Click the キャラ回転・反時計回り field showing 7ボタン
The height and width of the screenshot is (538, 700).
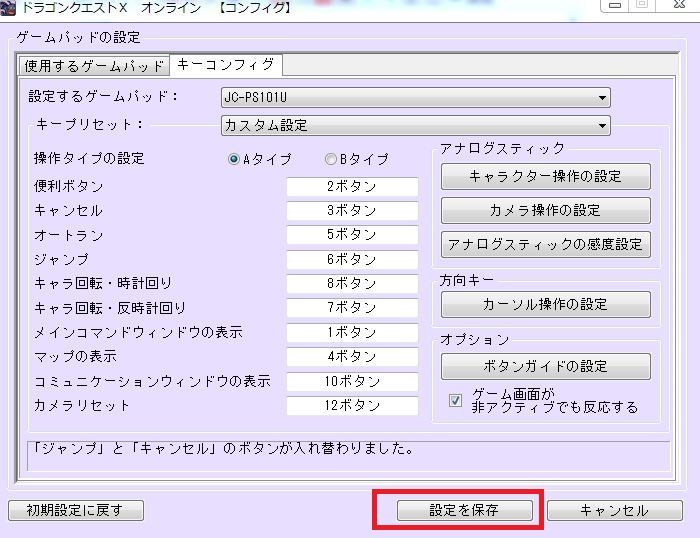point(352,308)
